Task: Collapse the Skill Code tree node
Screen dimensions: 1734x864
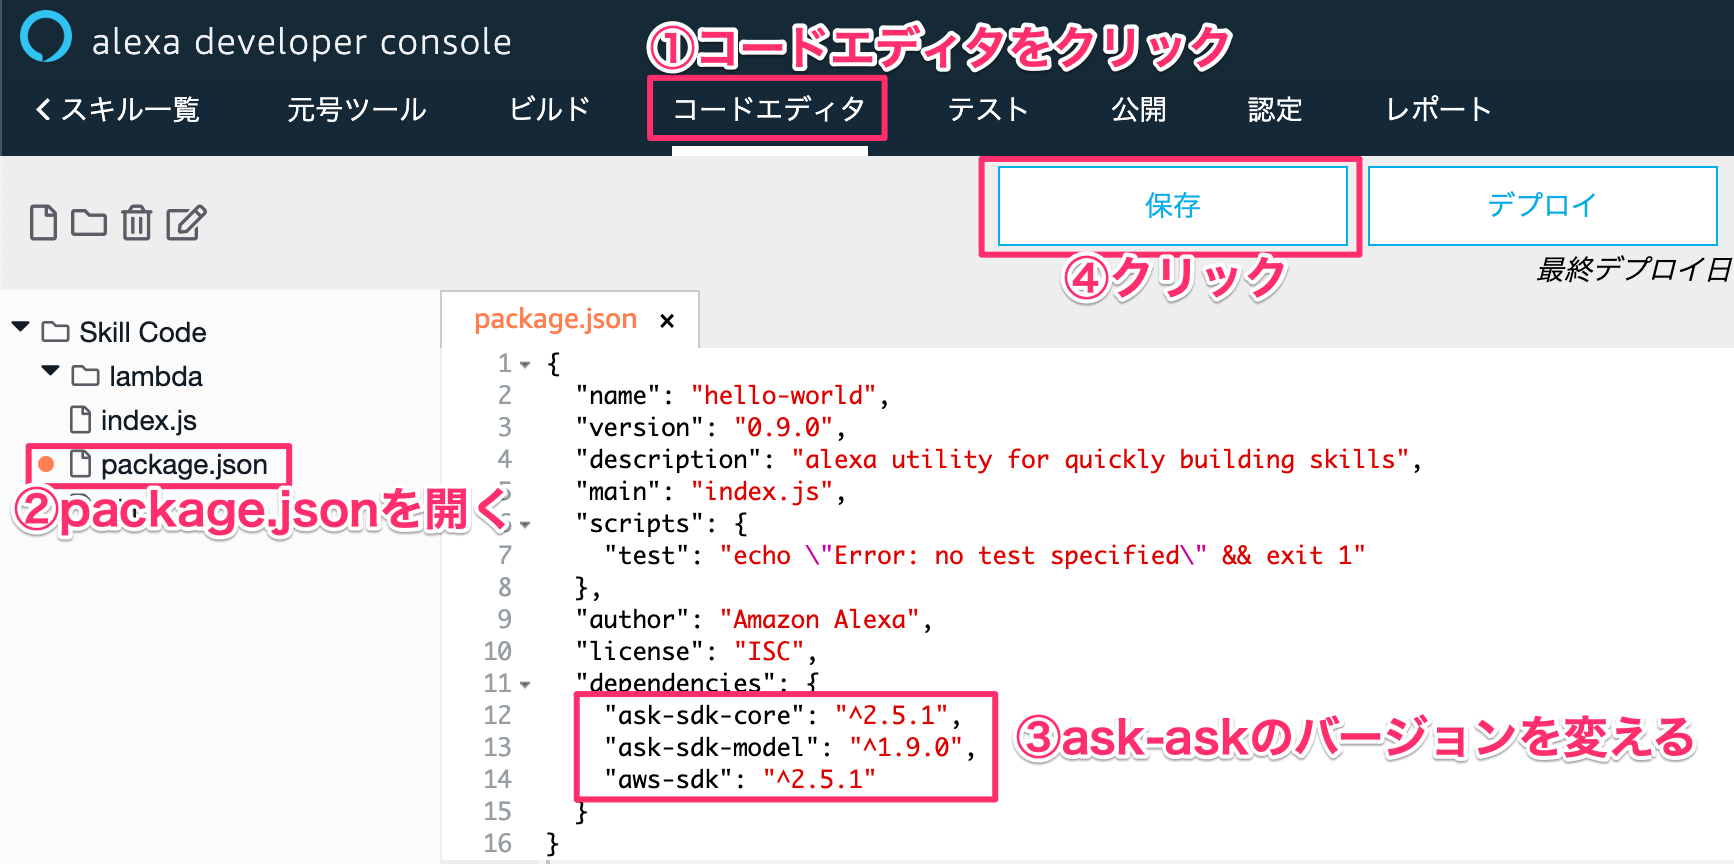Action: pos(20,327)
